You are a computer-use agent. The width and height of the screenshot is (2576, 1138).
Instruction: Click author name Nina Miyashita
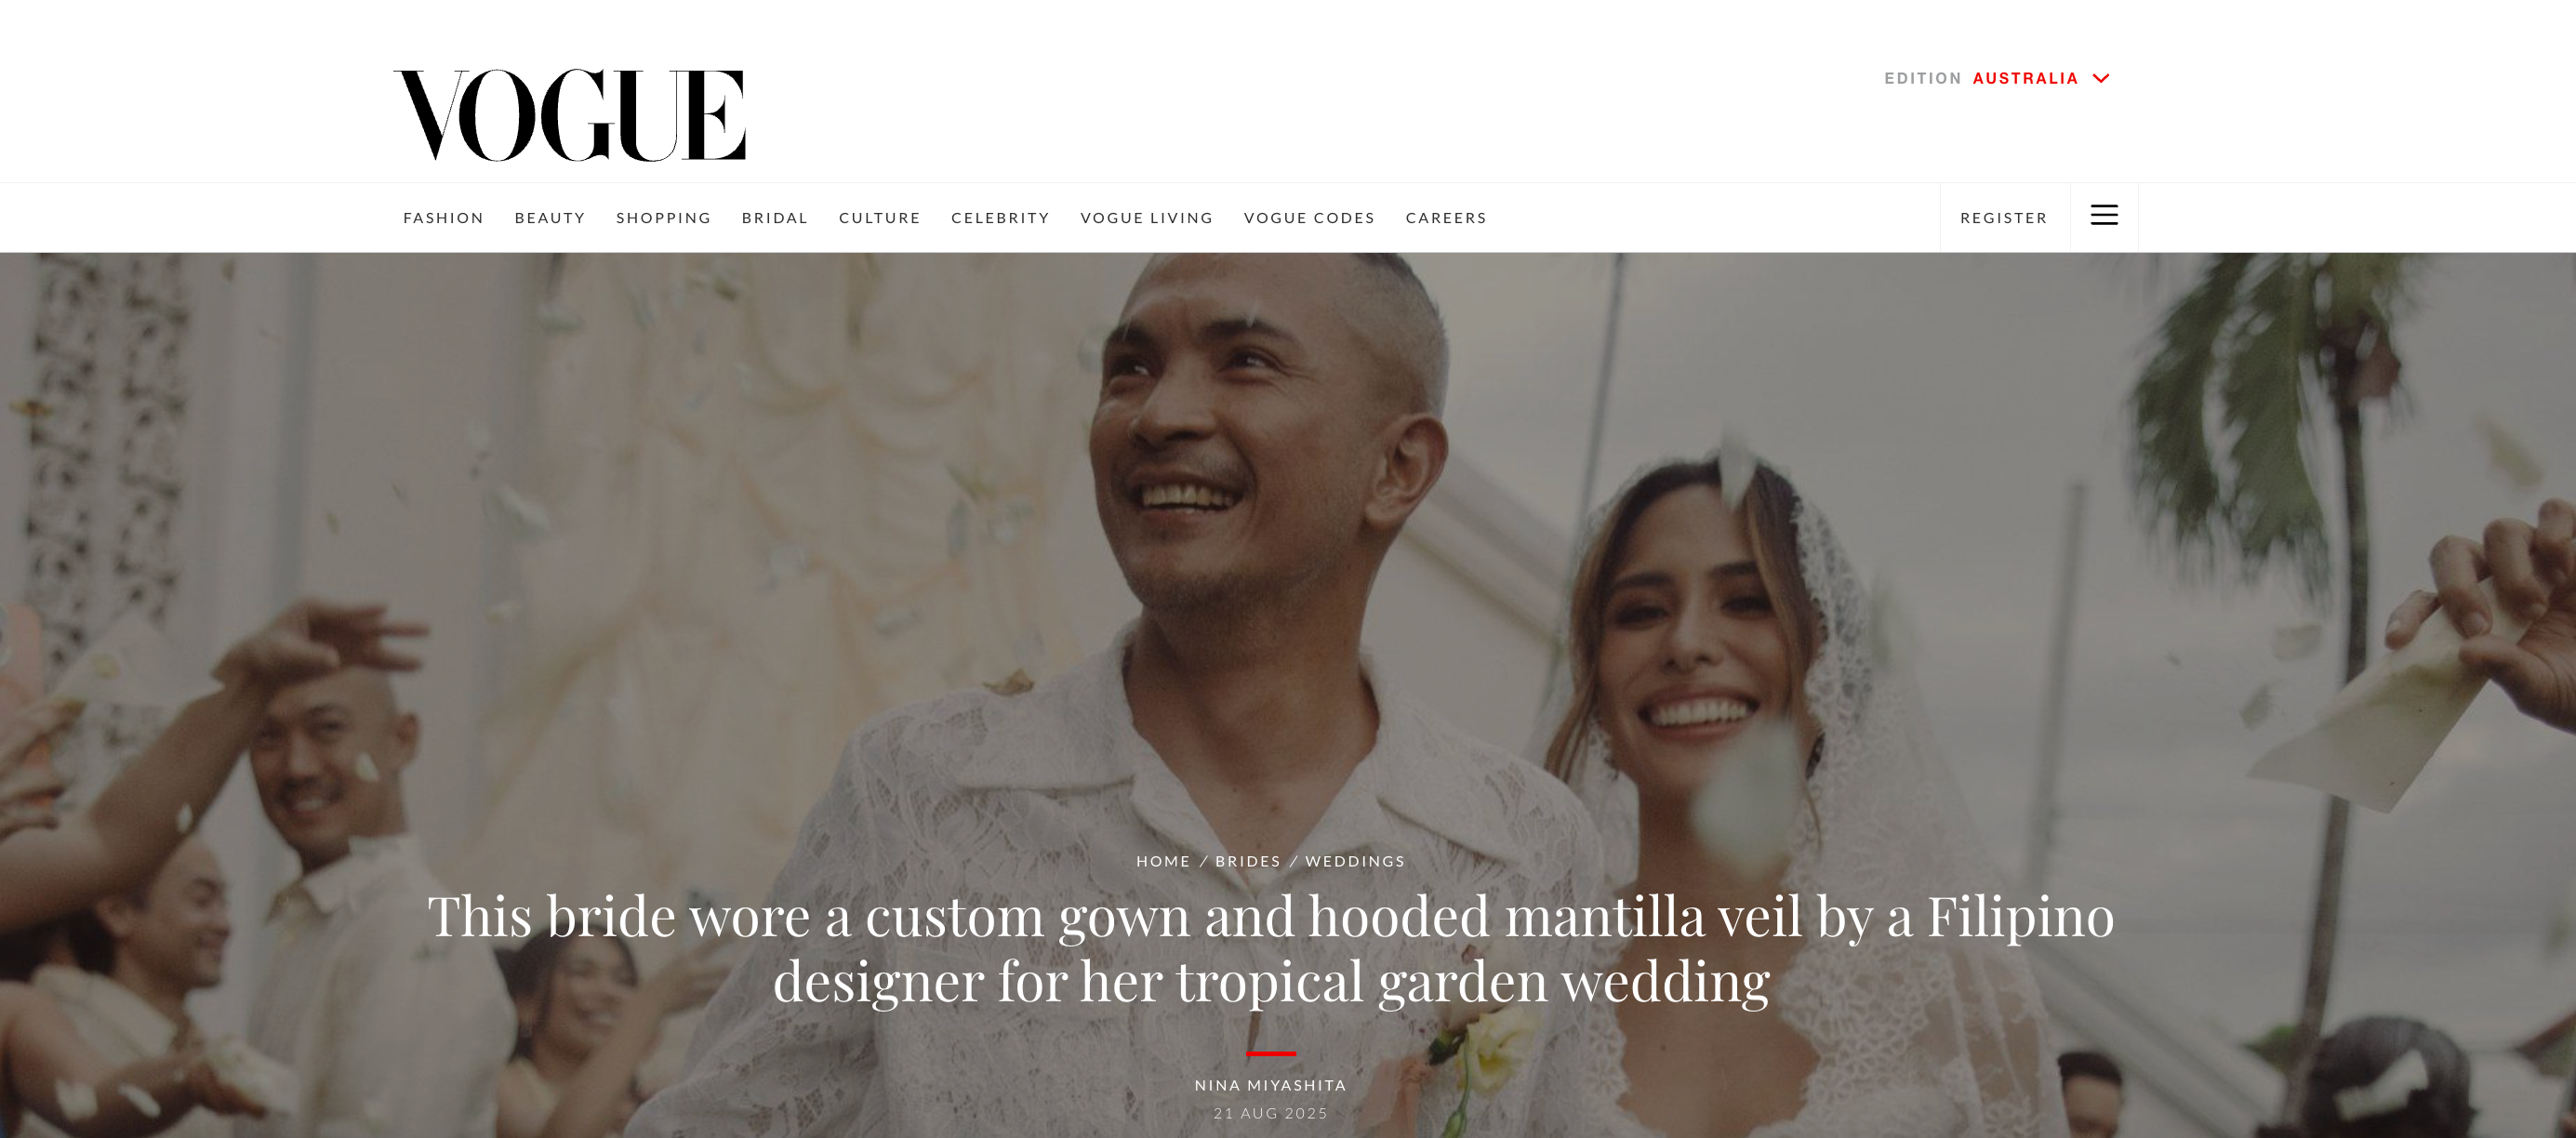point(1270,1085)
